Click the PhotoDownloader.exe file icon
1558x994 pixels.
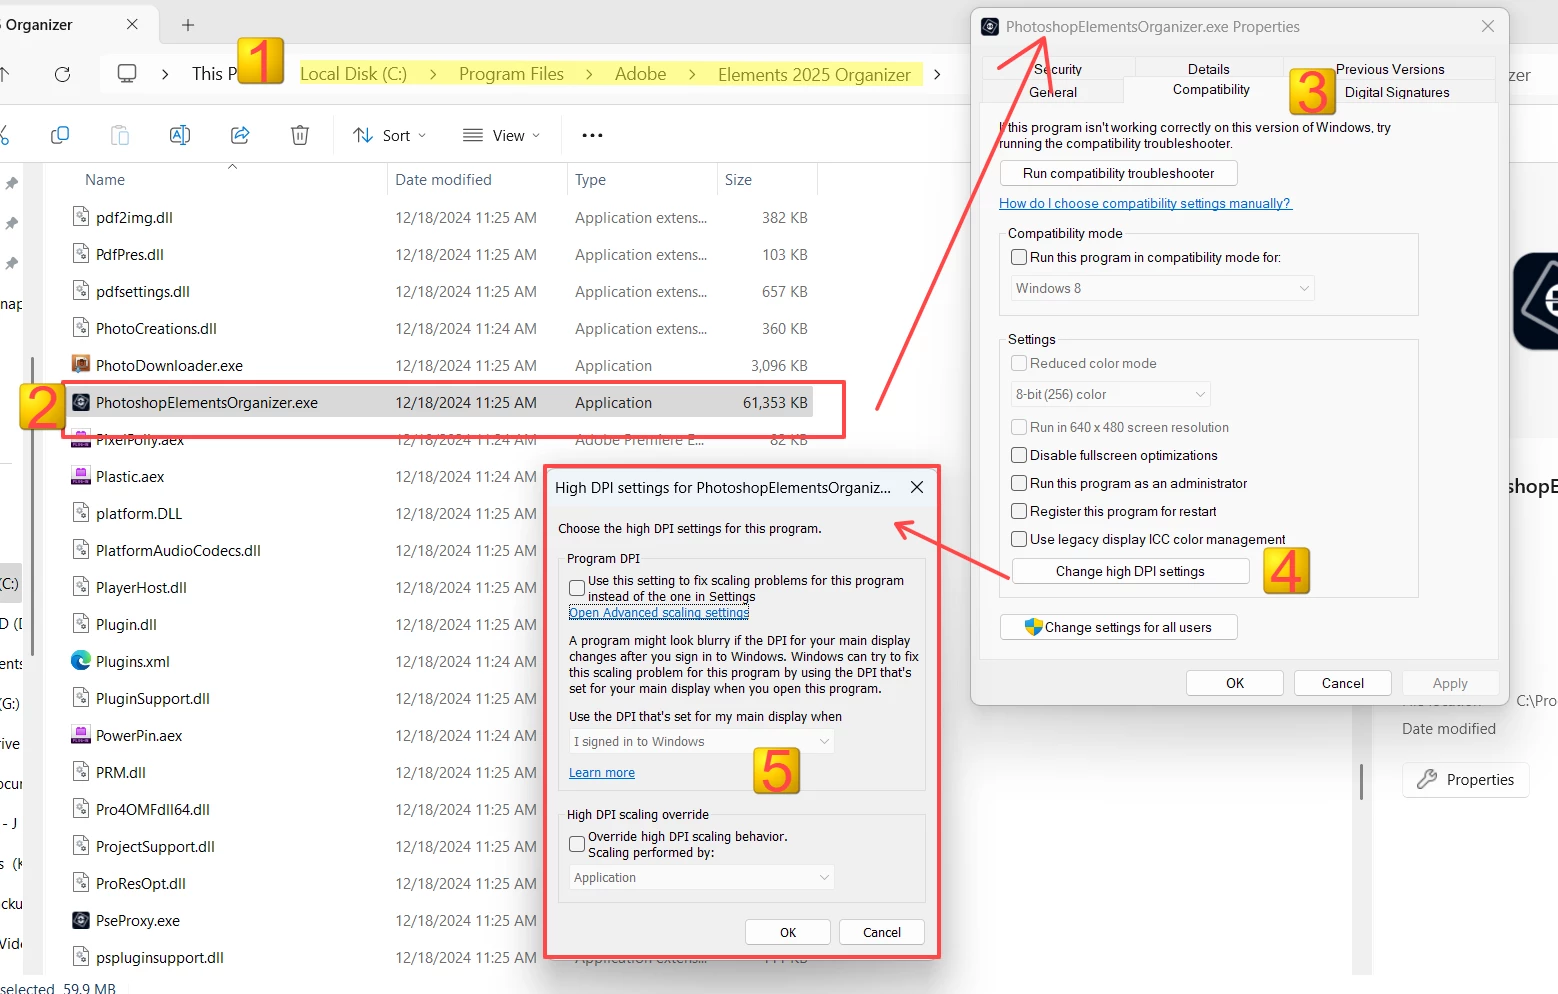pyautogui.click(x=81, y=365)
